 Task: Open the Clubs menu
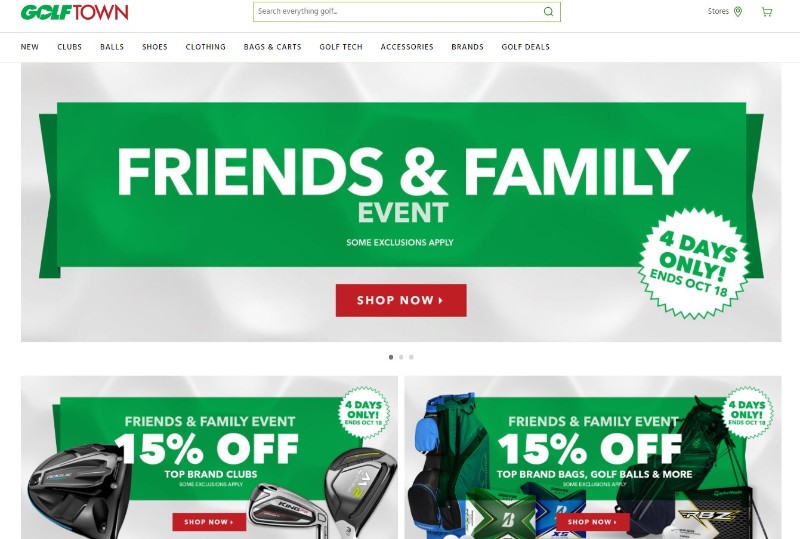pyautogui.click(x=69, y=47)
